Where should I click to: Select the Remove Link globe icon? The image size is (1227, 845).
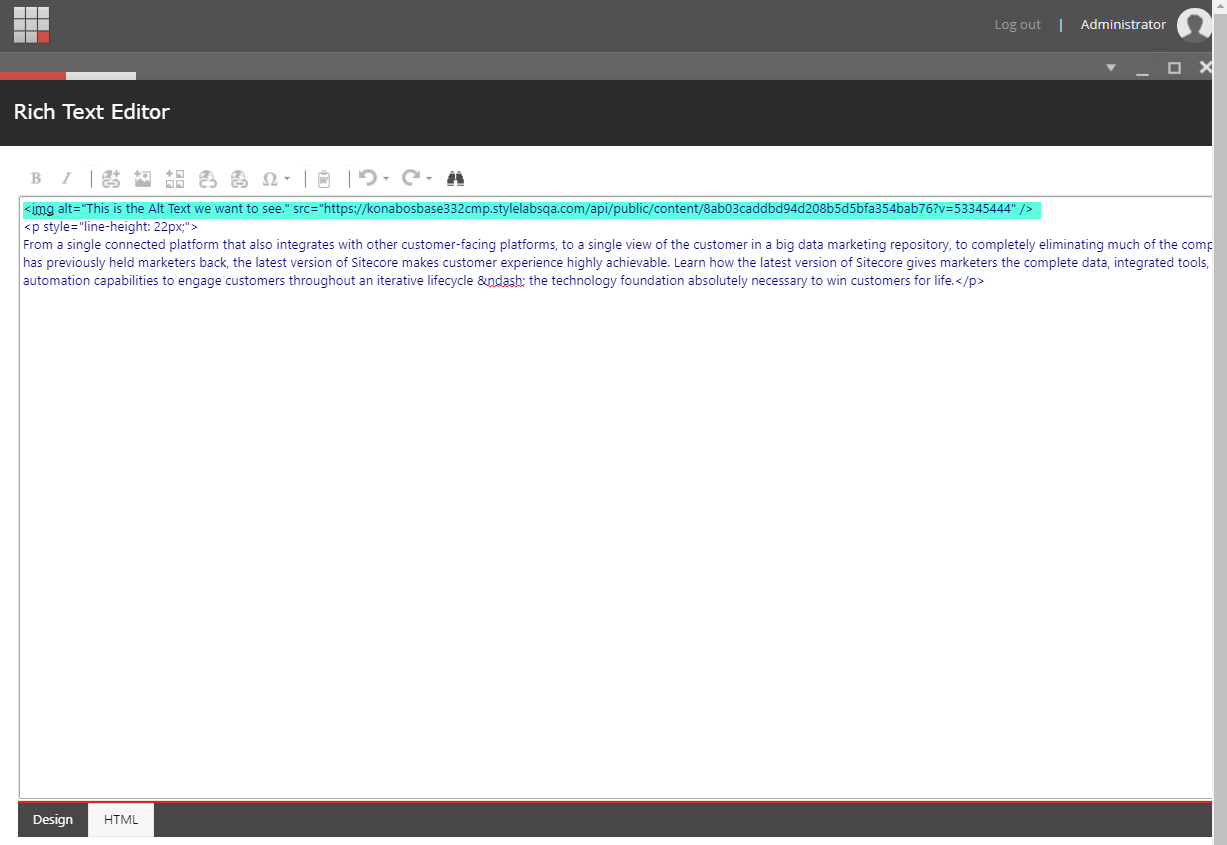pos(239,179)
